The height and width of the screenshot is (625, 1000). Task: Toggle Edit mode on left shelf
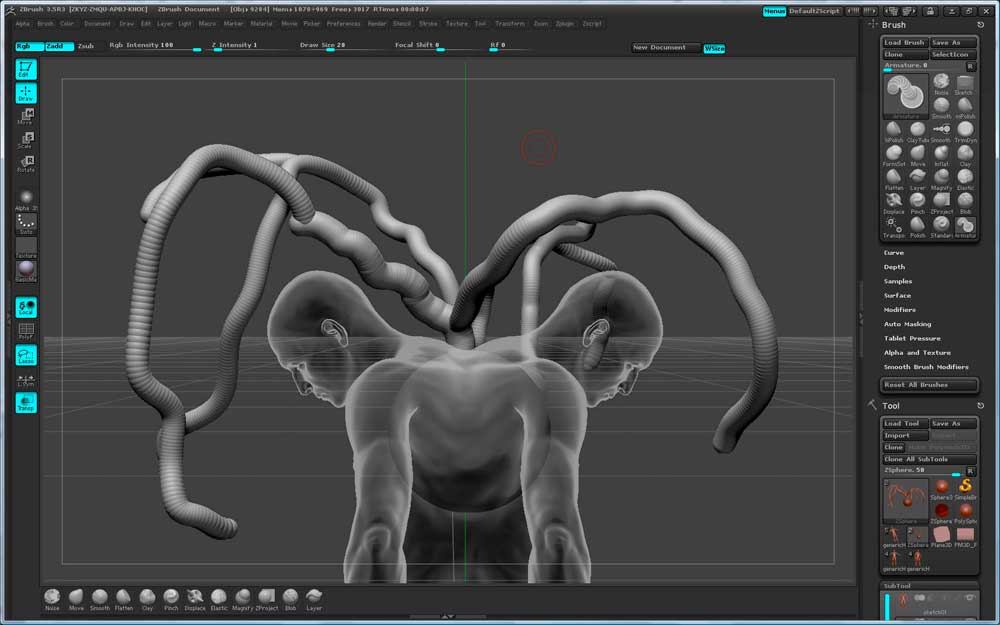click(26, 69)
